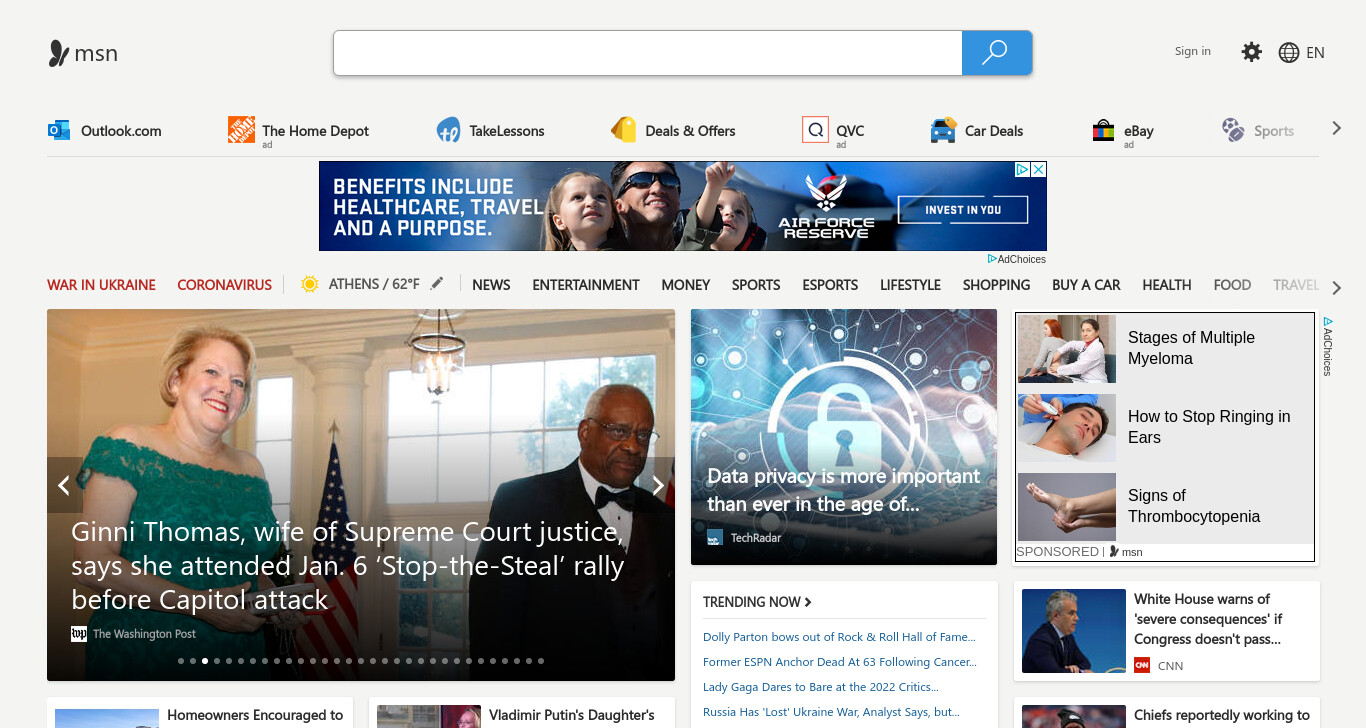The image size is (1366, 728).
Task: Show more shortcut links with right chevron
Action: 1336,128
